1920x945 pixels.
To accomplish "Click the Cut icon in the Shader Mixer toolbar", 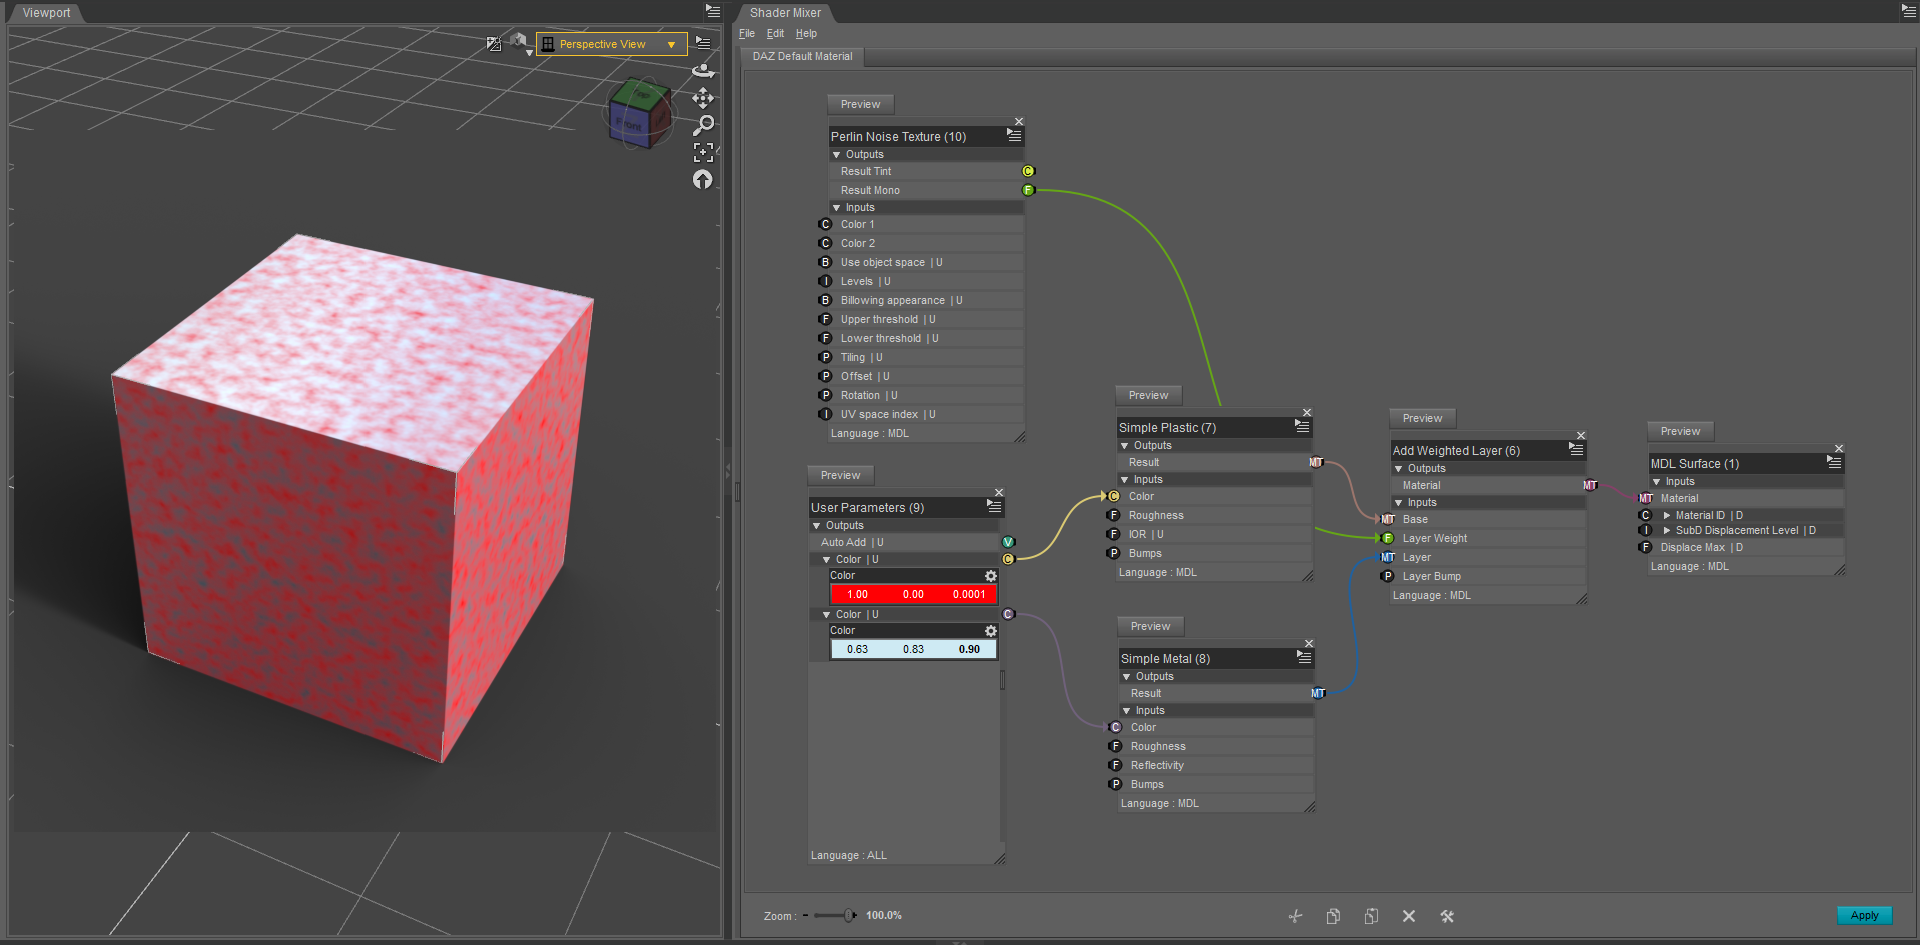I will (1295, 916).
